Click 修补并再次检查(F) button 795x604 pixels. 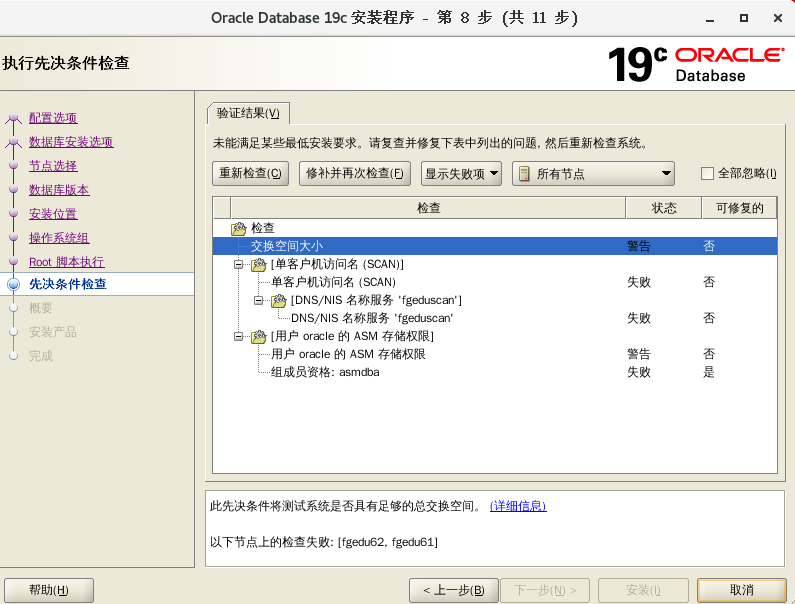click(x=354, y=173)
